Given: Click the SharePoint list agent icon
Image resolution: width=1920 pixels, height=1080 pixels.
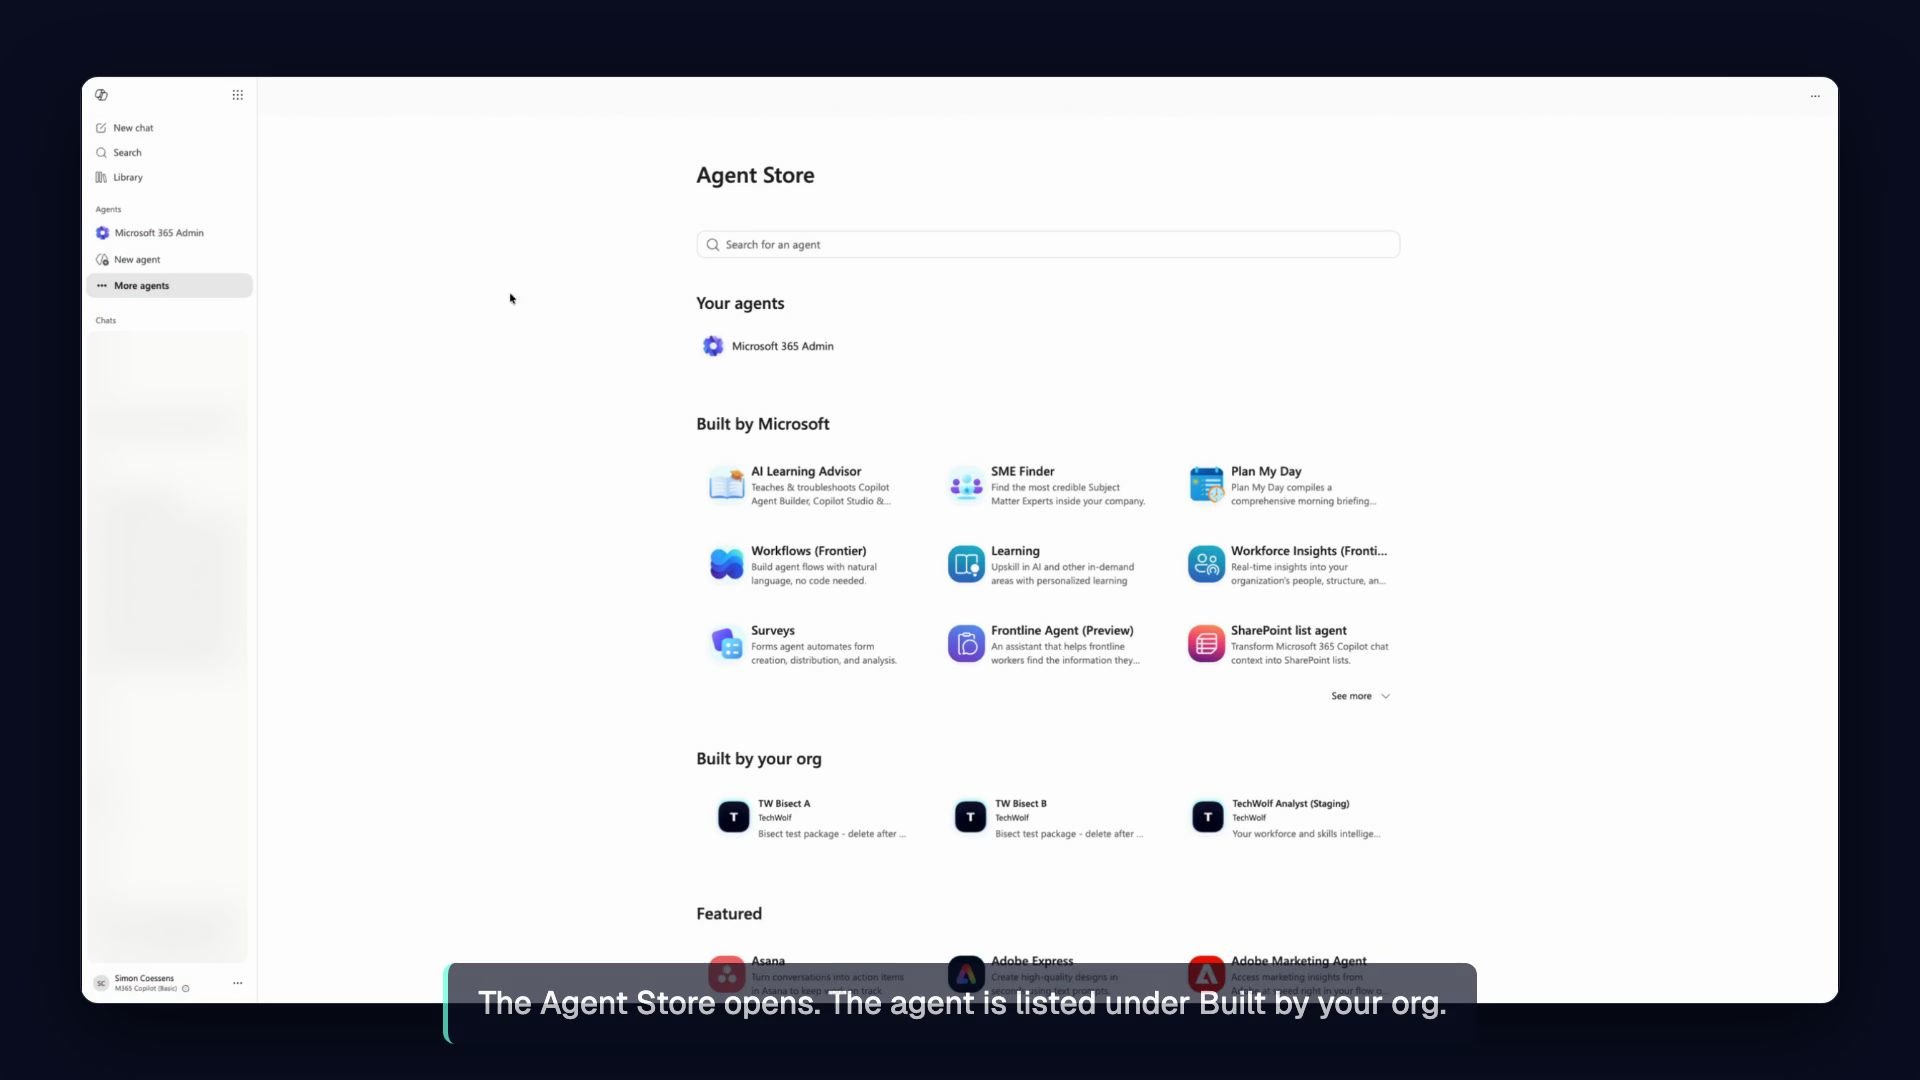Looking at the screenshot, I should pyautogui.click(x=1206, y=645).
